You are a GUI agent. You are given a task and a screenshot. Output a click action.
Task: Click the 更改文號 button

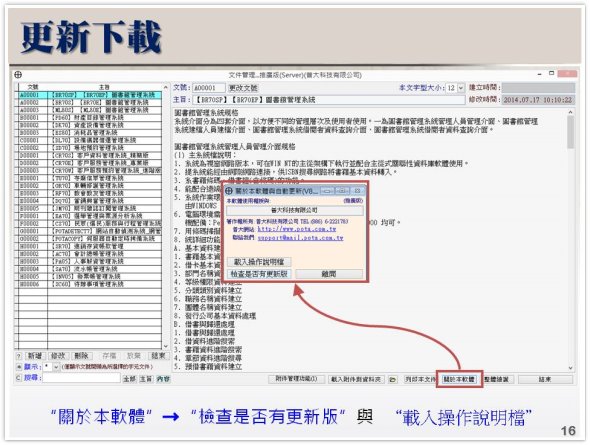[x=243, y=88]
